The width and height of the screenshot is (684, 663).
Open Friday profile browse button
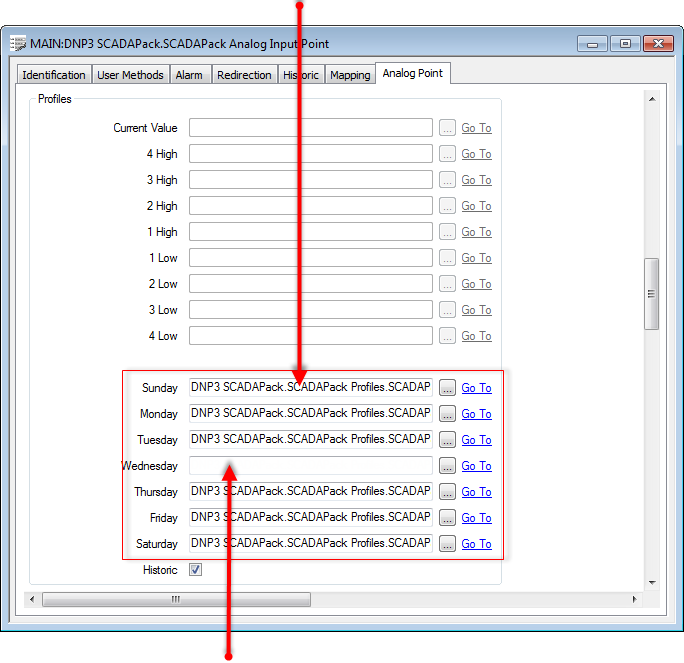click(447, 518)
